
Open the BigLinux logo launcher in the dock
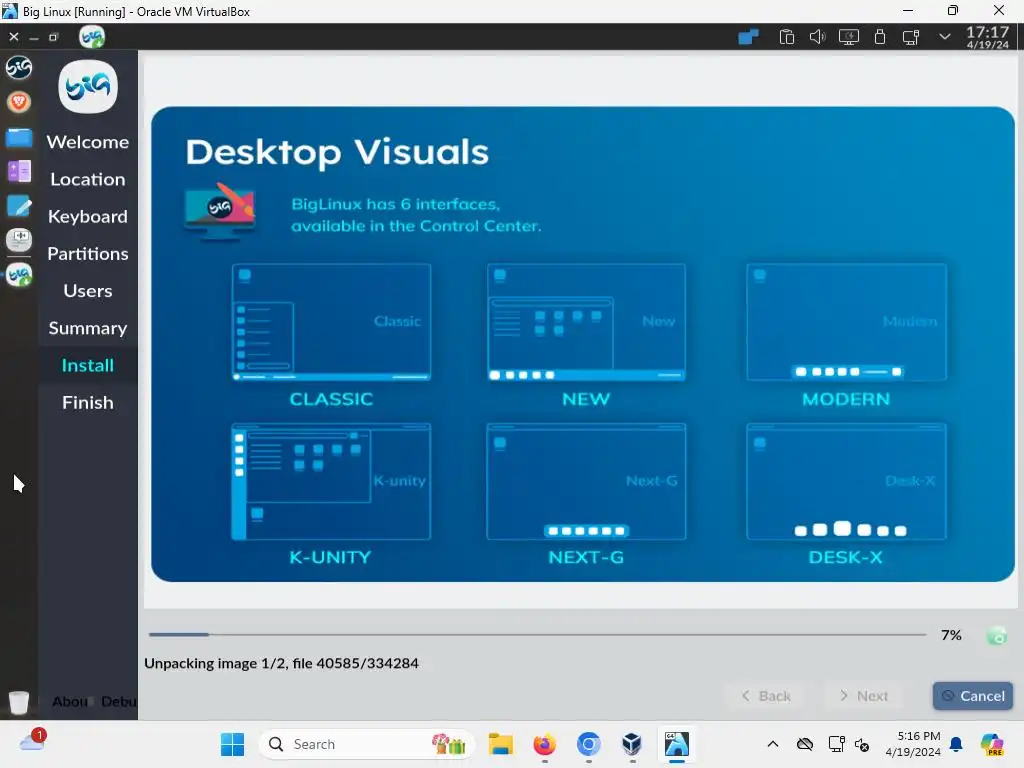[18, 67]
